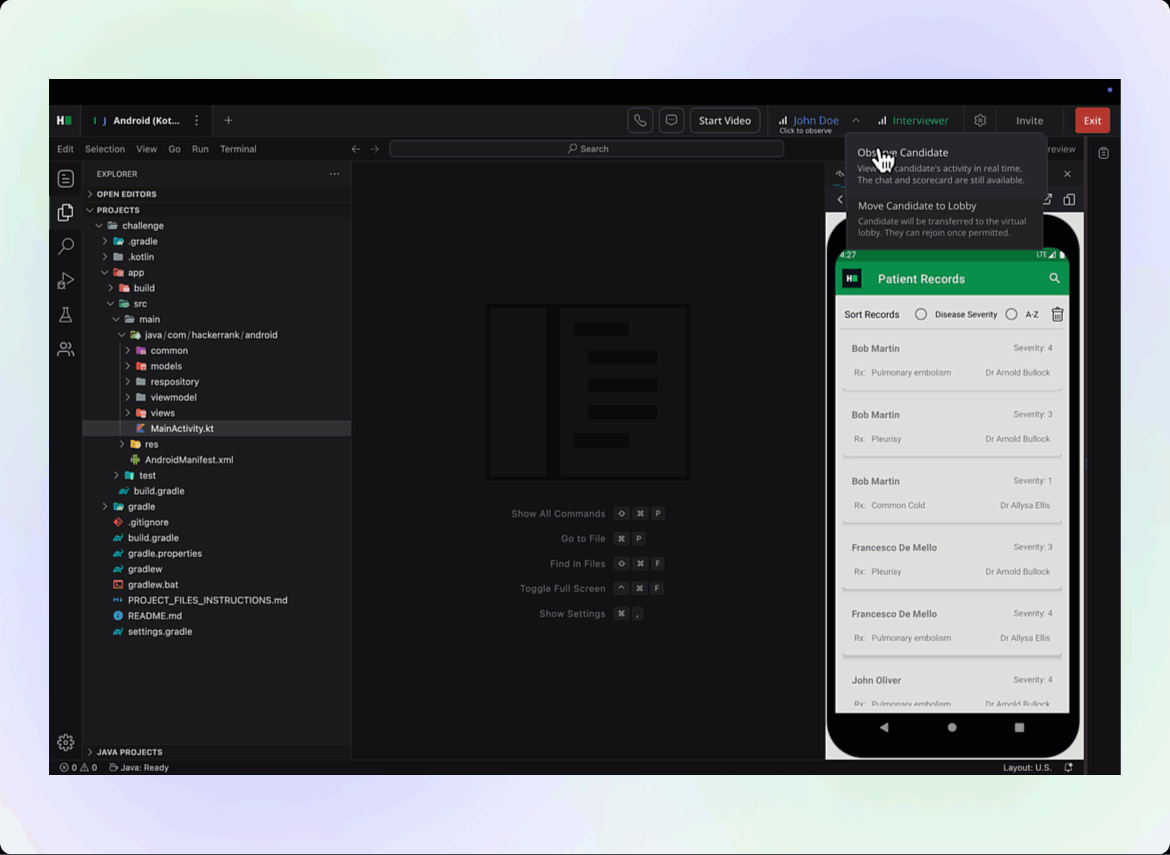1170x855 pixels.
Task: Click John Doe to observe
Action: click(x=809, y=123)
